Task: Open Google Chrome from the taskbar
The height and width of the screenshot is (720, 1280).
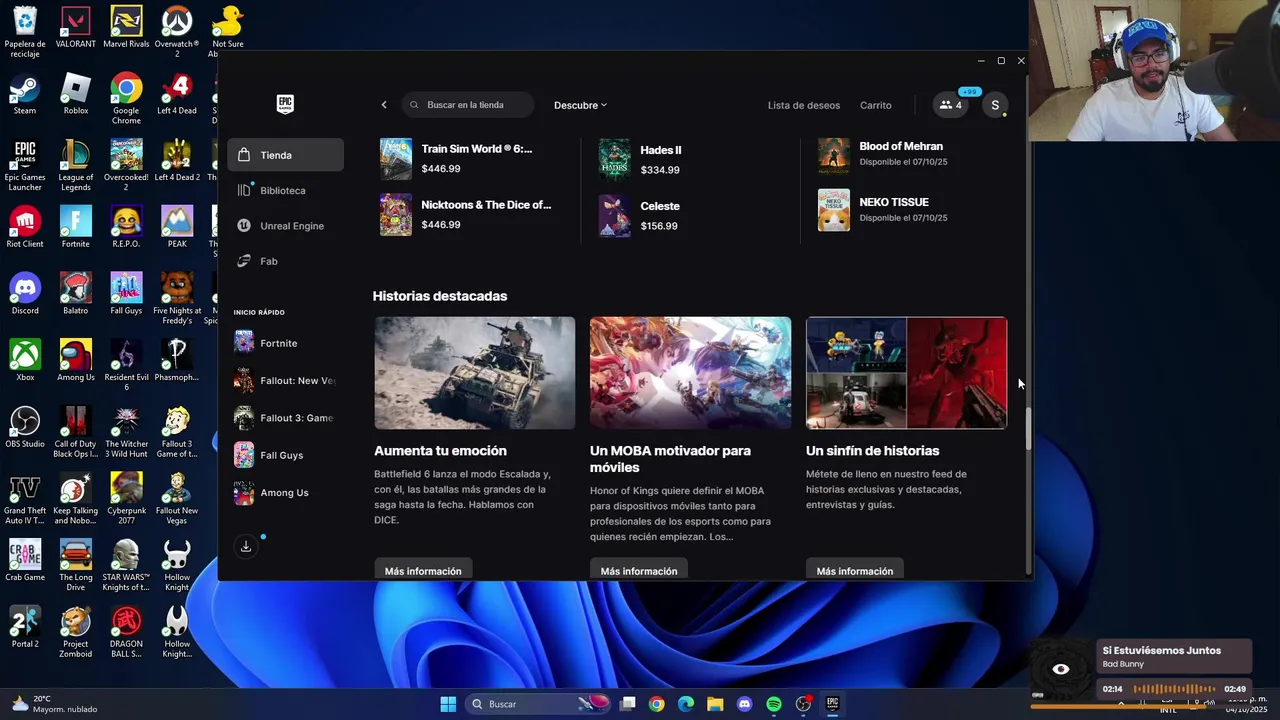Action: pos(656,704)
